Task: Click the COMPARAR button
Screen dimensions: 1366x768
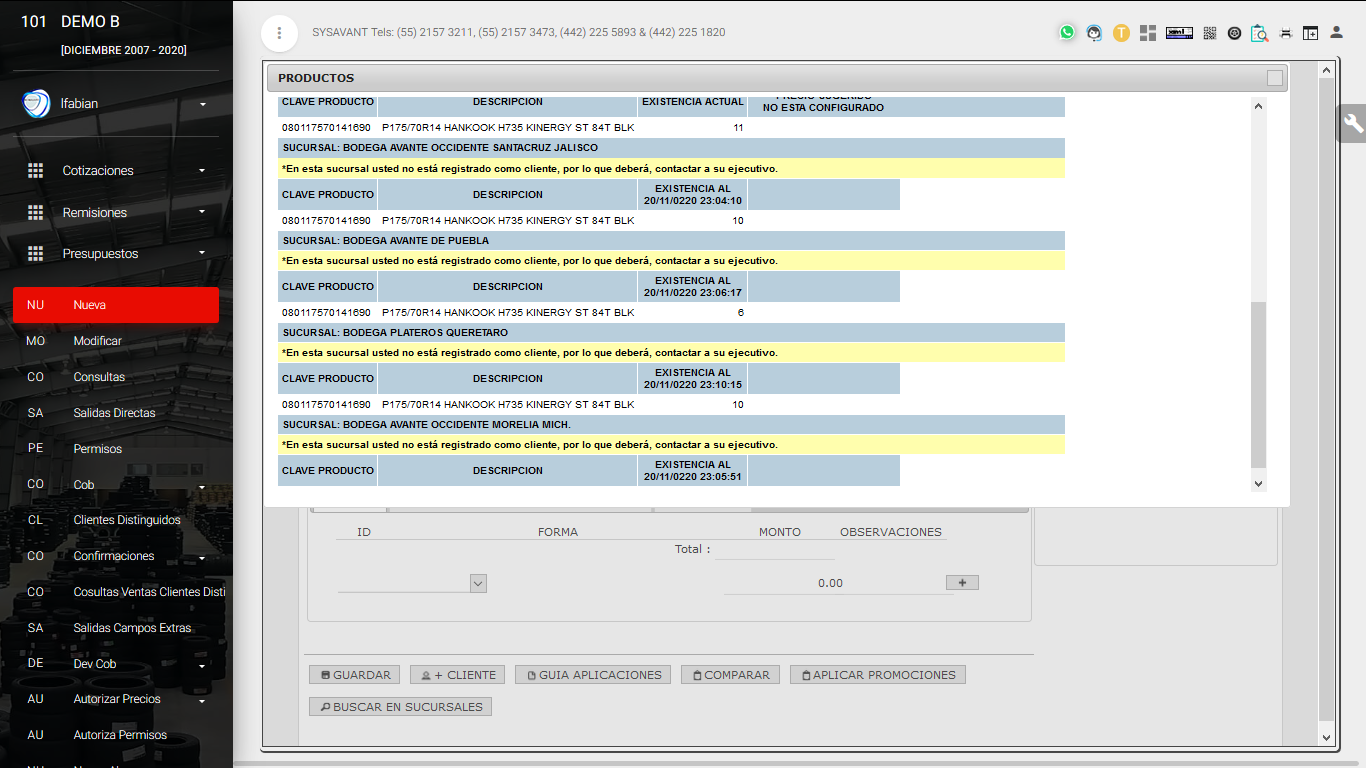Action: coord(730,675)
